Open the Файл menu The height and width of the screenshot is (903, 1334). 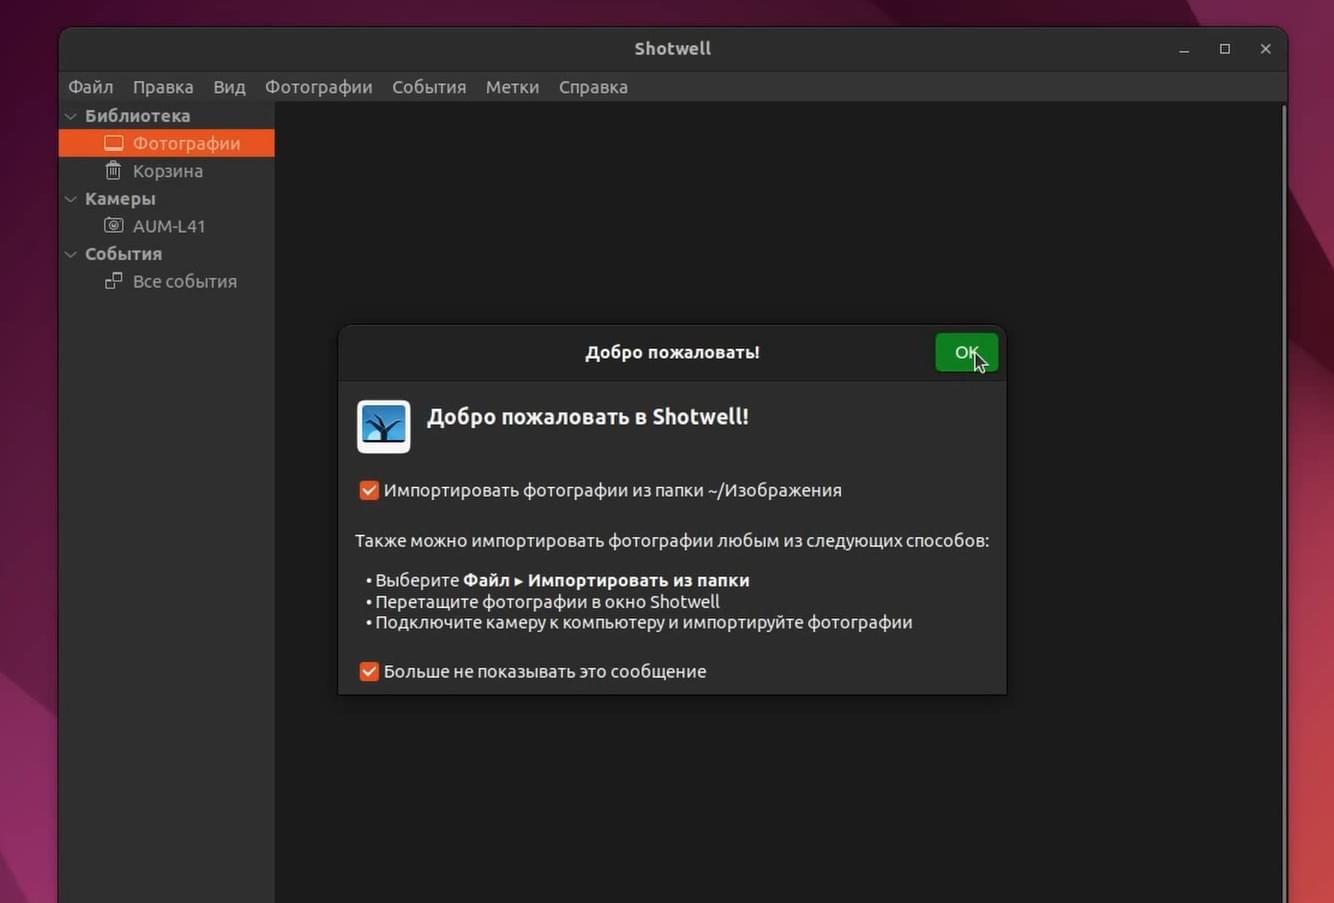coord(90,87)
